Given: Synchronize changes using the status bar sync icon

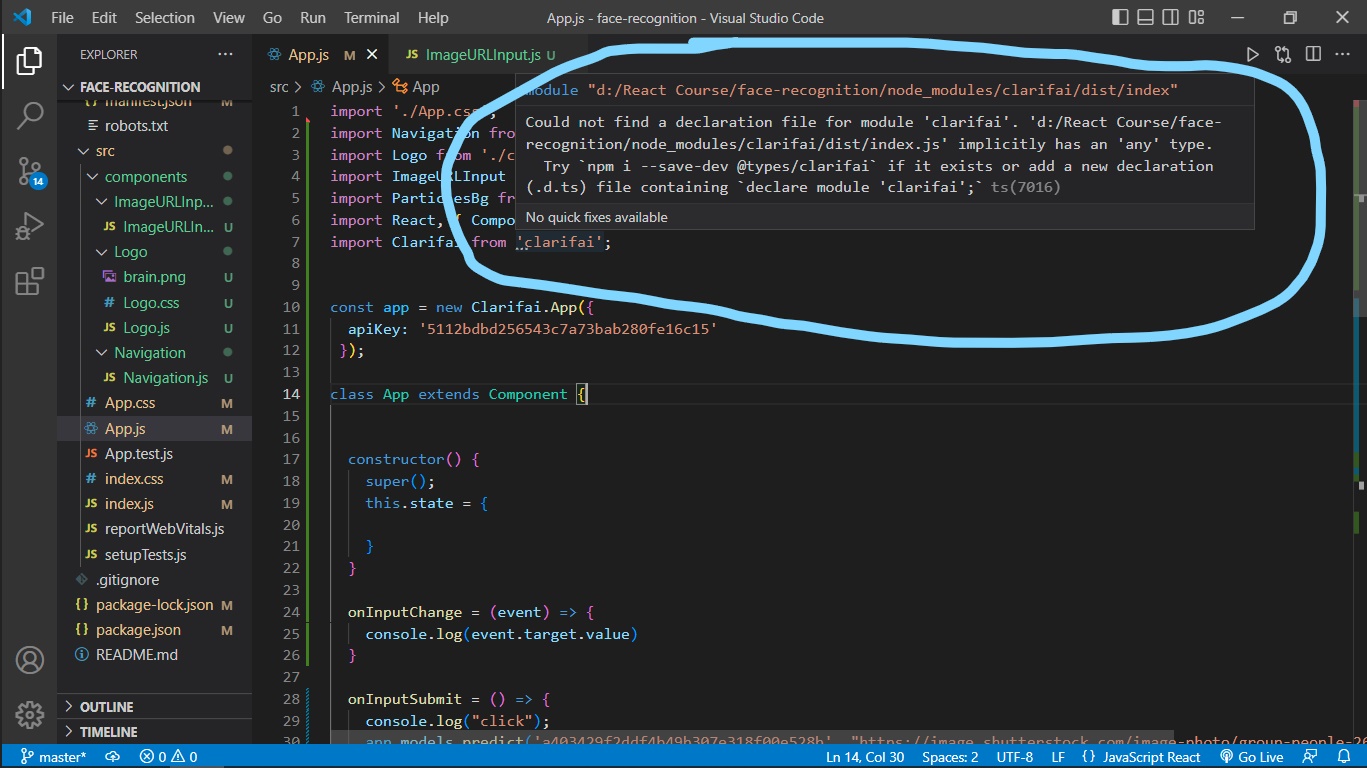Looking at the screenshot, I should tap(112, 757).
